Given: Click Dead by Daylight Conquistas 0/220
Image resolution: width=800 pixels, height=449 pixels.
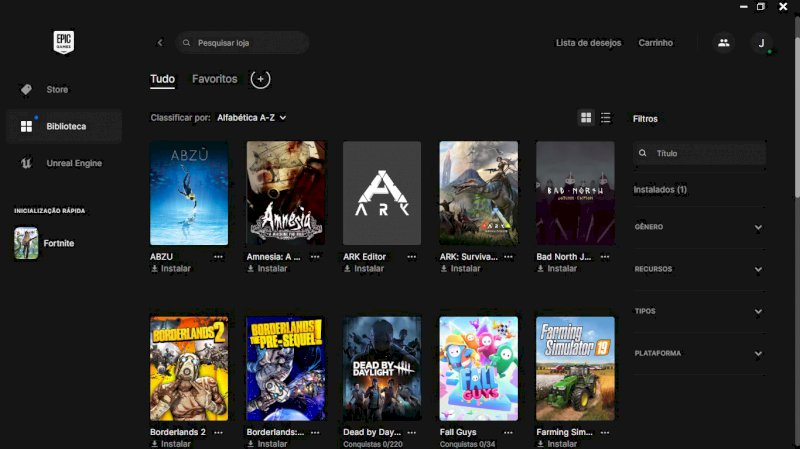Looking at the screenshot, I should point(373,444).
